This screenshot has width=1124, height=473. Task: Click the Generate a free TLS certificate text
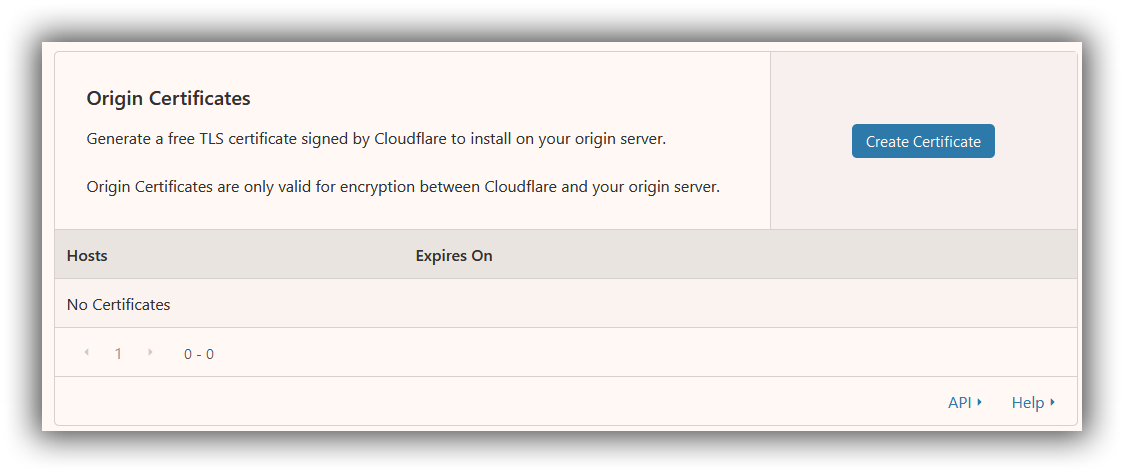point(376,139)
